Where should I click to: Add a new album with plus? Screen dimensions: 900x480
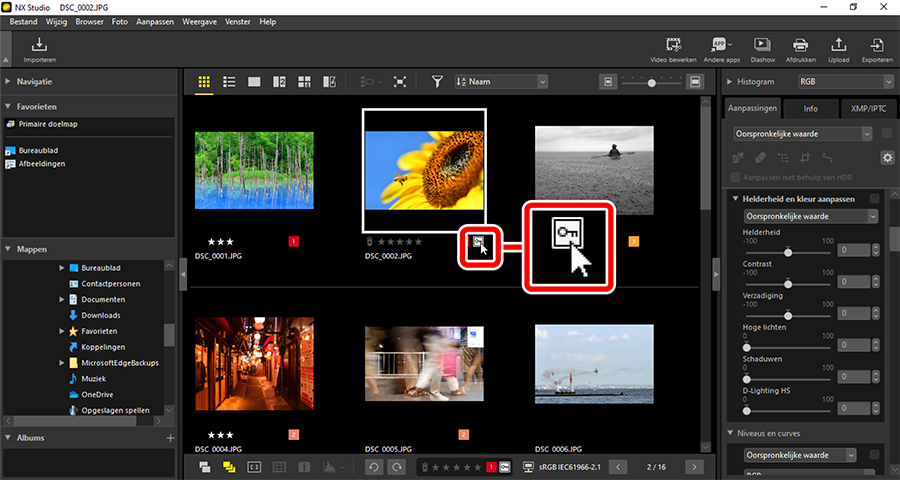(170, 438)
